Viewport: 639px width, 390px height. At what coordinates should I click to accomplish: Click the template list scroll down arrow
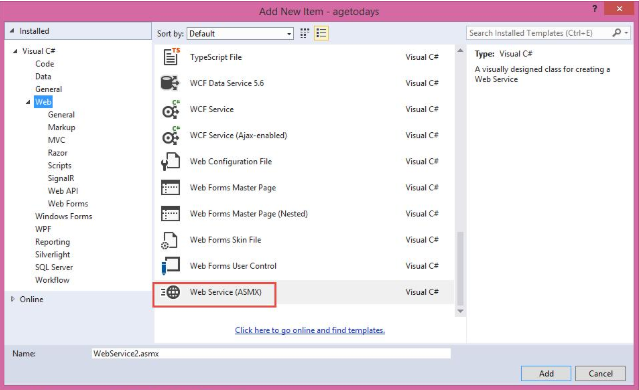click(x=460, y=311)
